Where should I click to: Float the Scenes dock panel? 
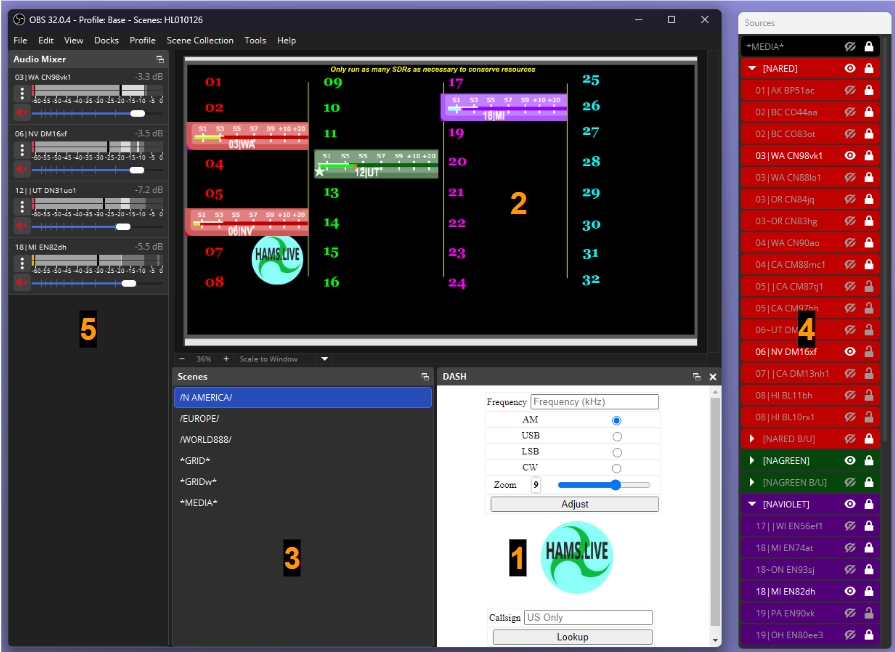click(x=424, y=377)
